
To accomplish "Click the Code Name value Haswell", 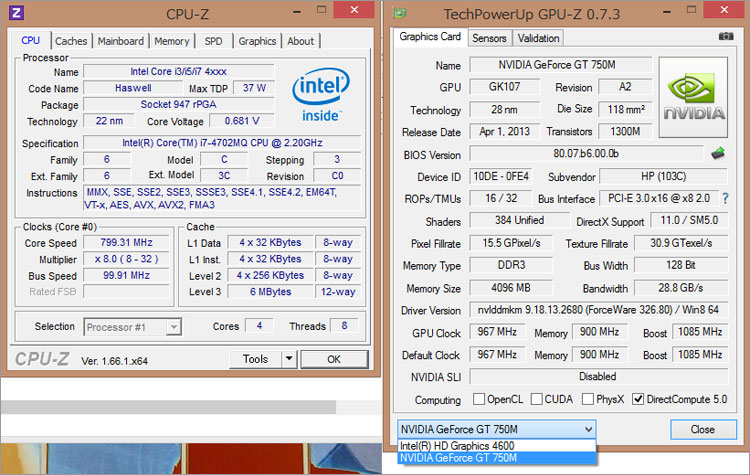I will (x=133, y=88).
